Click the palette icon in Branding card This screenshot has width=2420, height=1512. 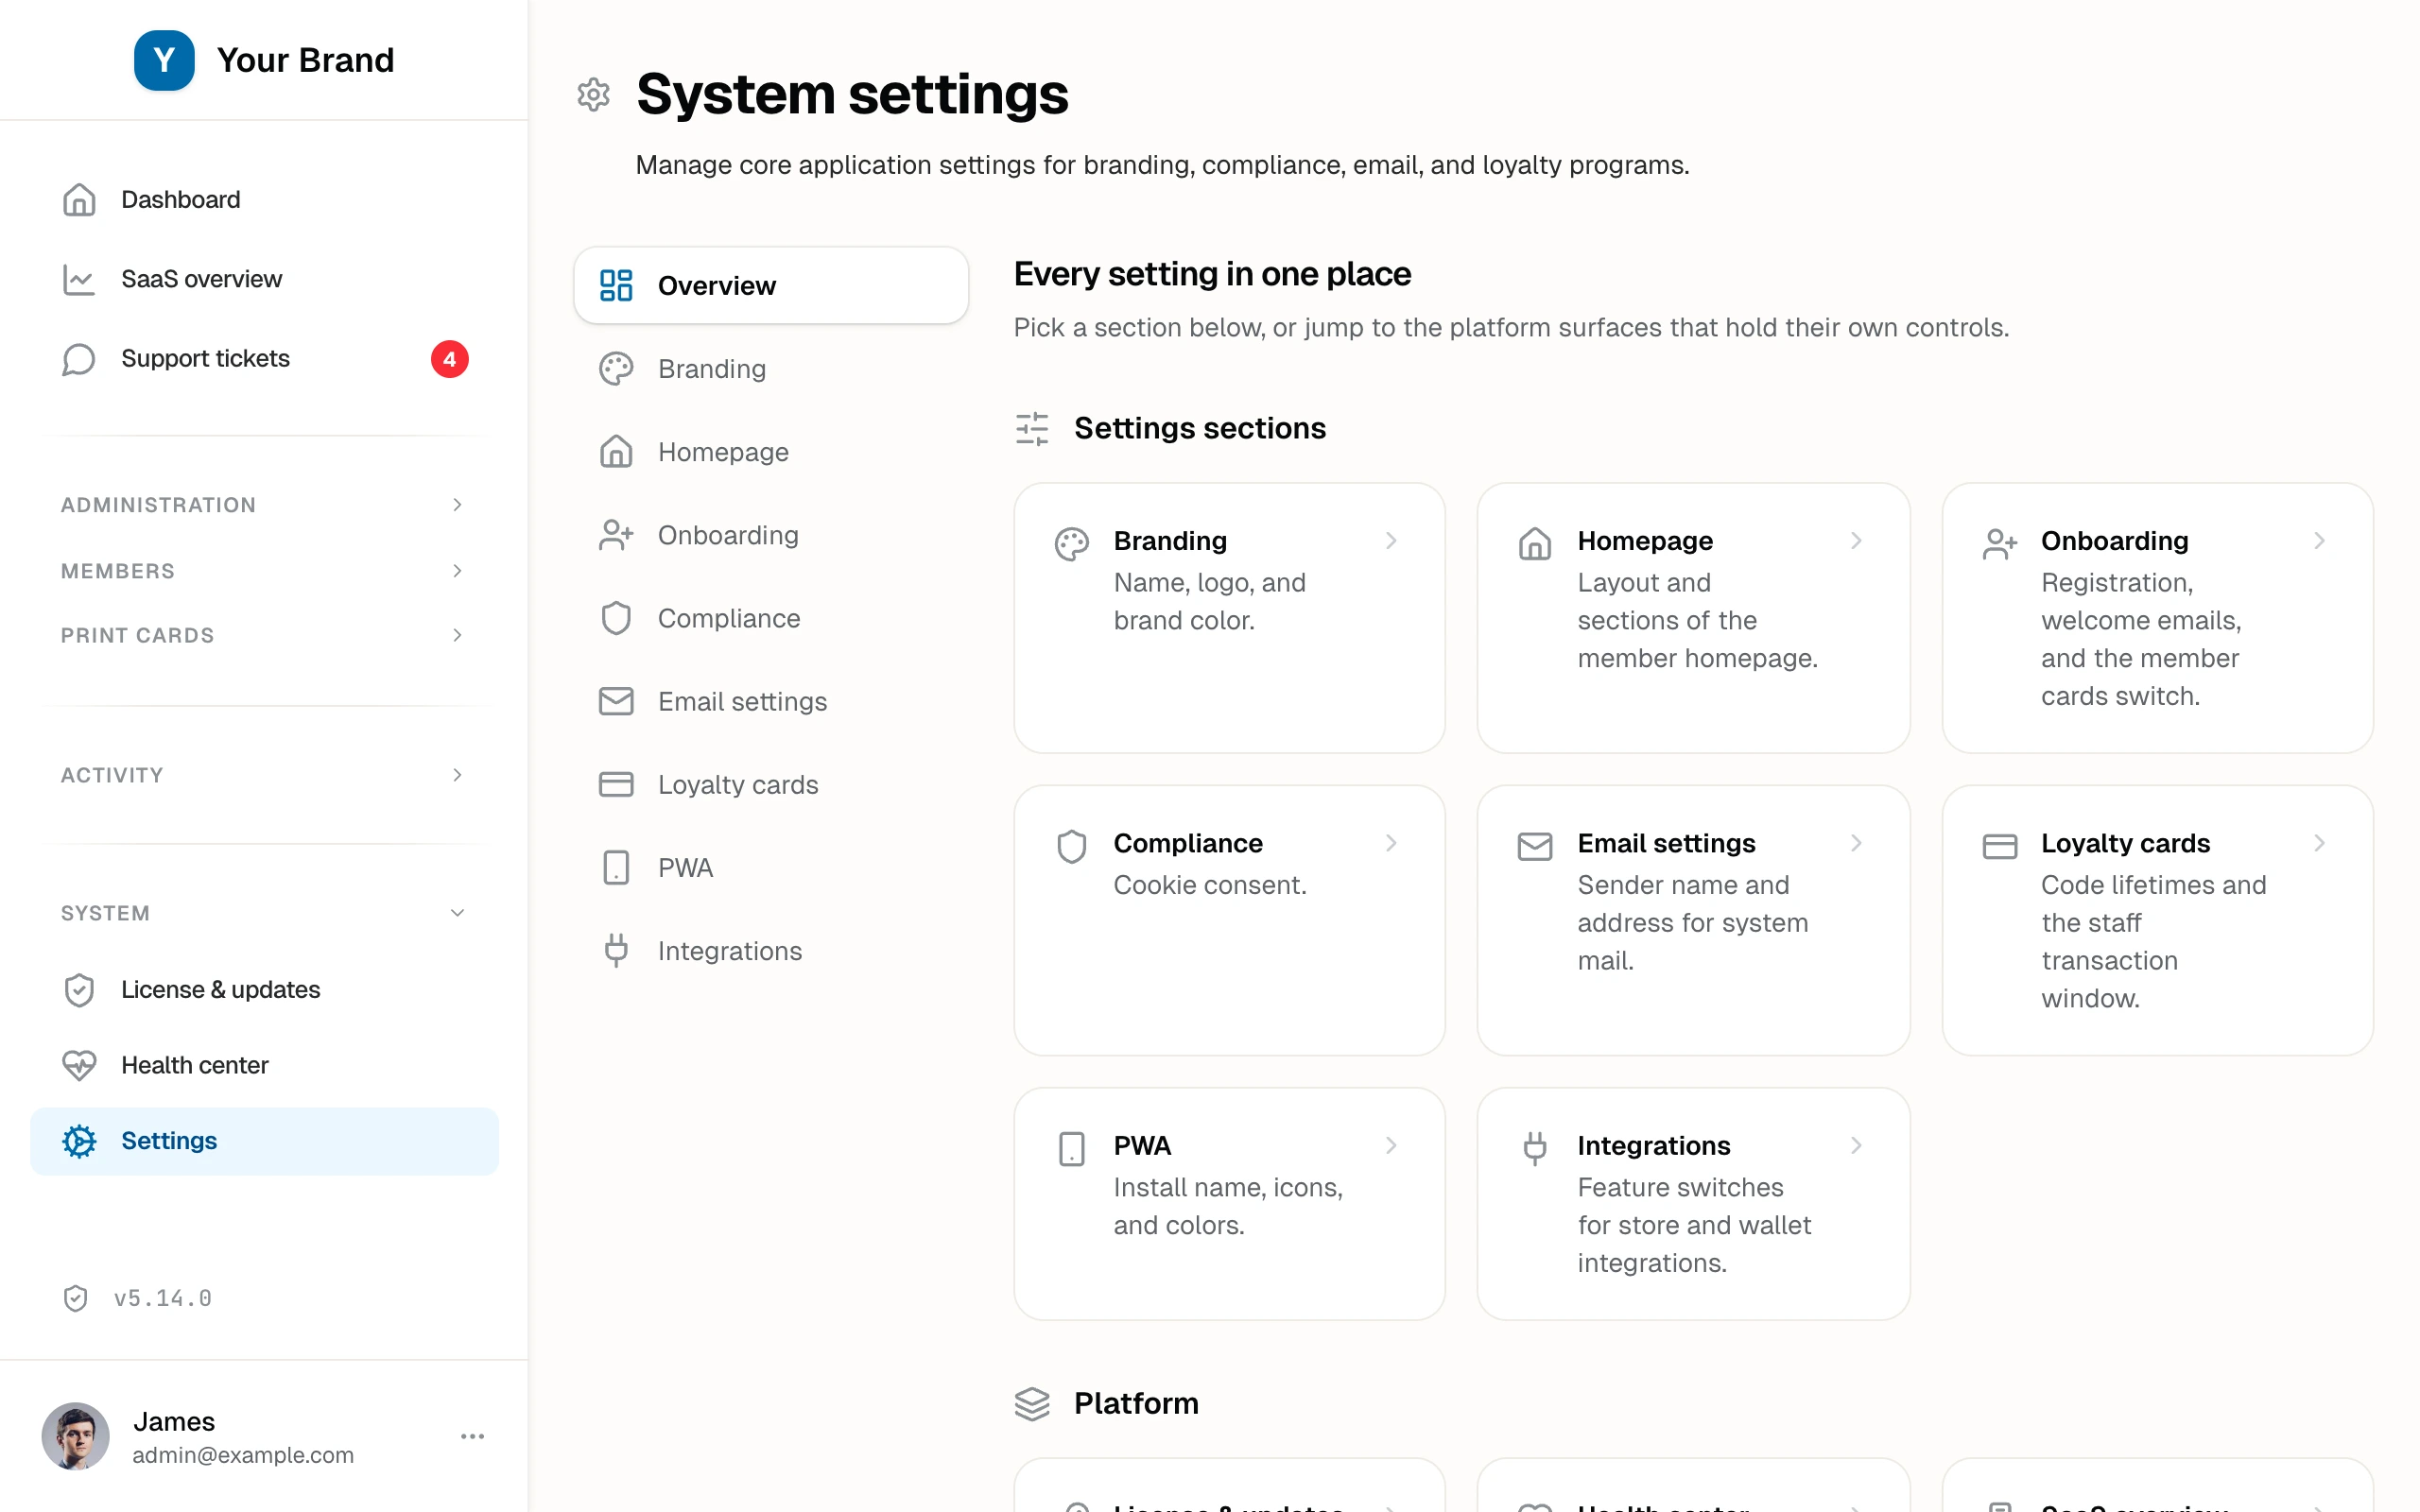pos(1071,545)
